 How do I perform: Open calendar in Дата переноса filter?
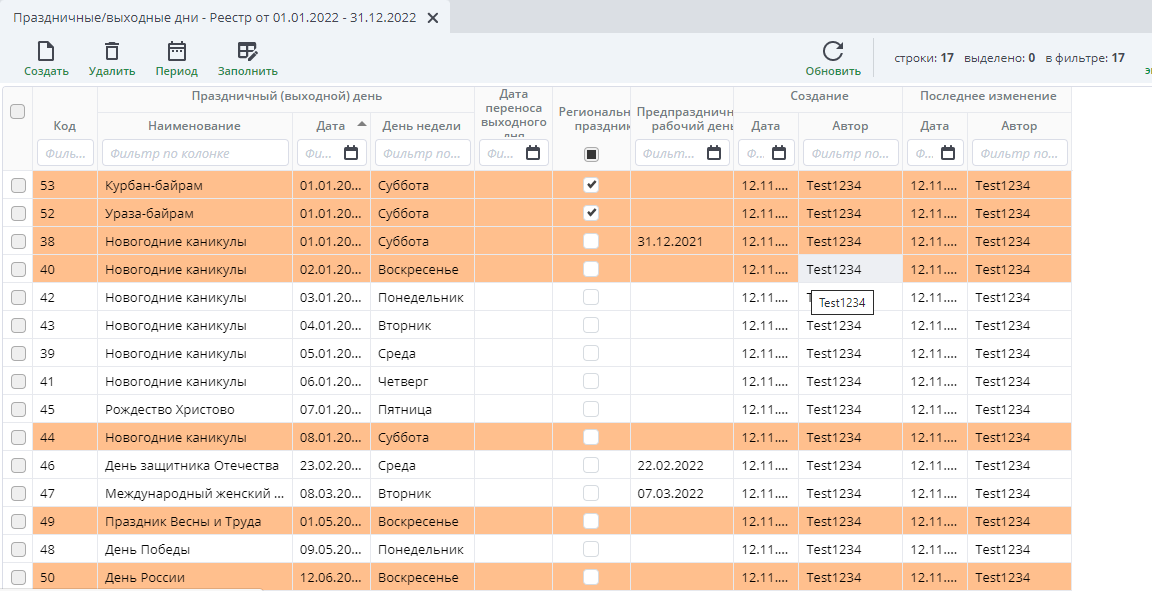[533, 153]
